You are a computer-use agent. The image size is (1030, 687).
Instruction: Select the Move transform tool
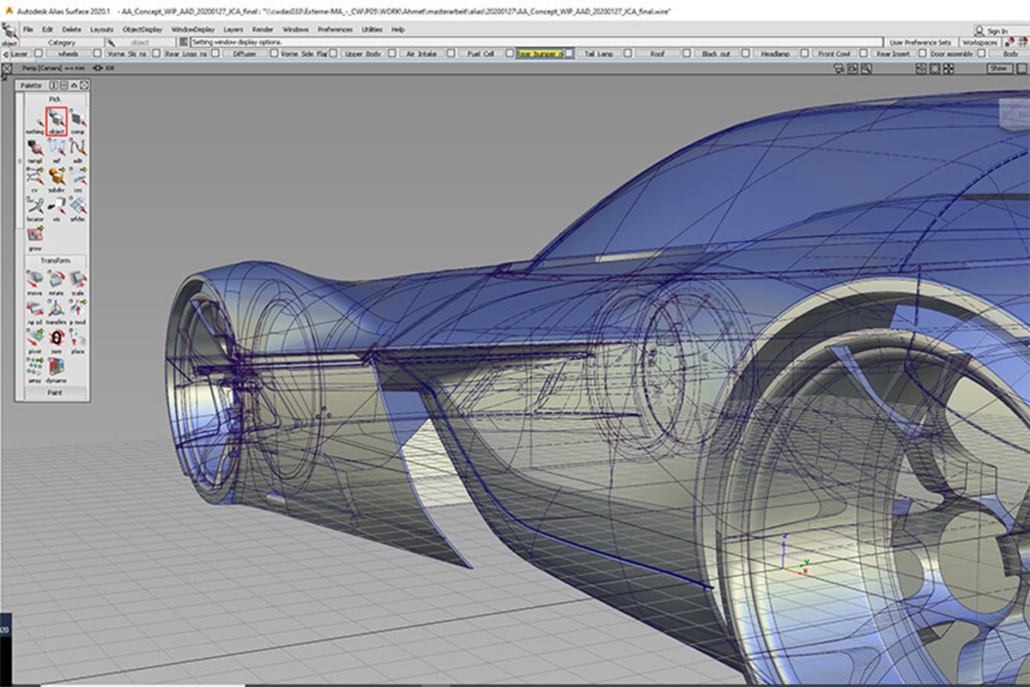point(35,283)
